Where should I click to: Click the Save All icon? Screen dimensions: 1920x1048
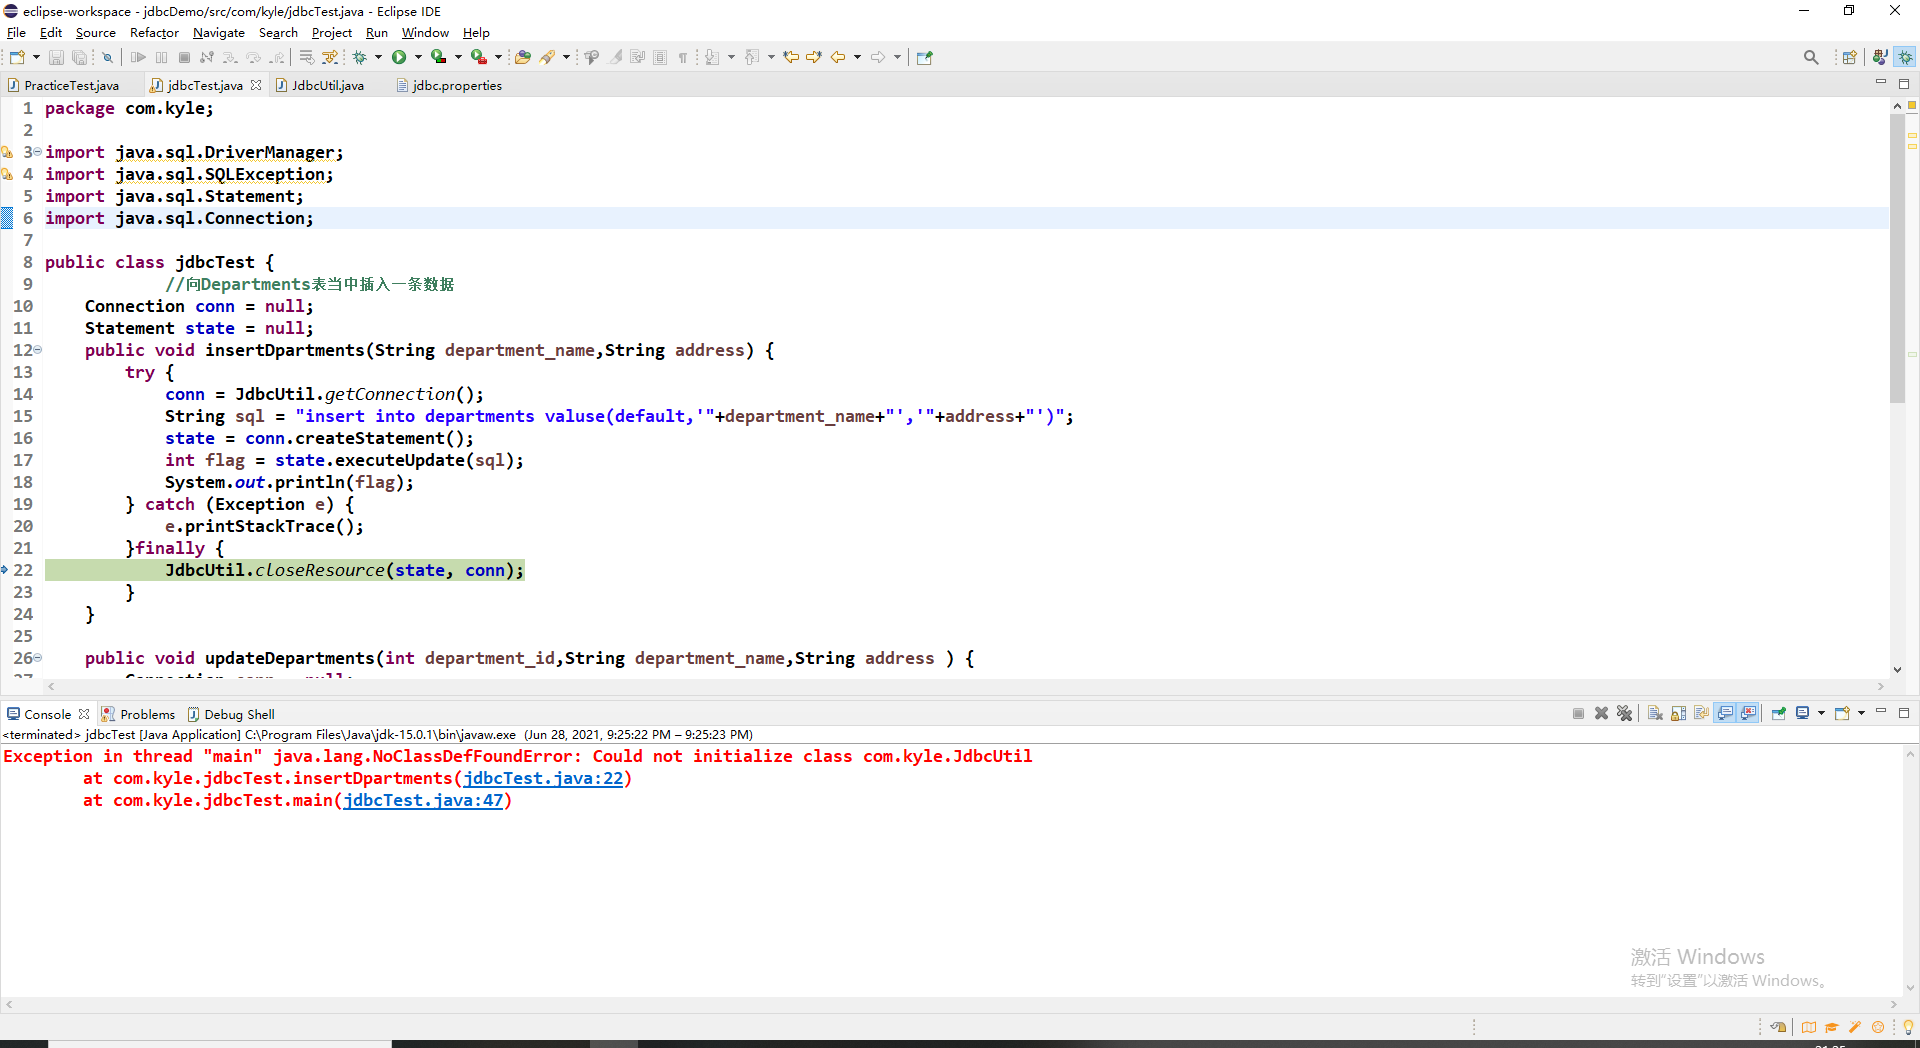79,57
